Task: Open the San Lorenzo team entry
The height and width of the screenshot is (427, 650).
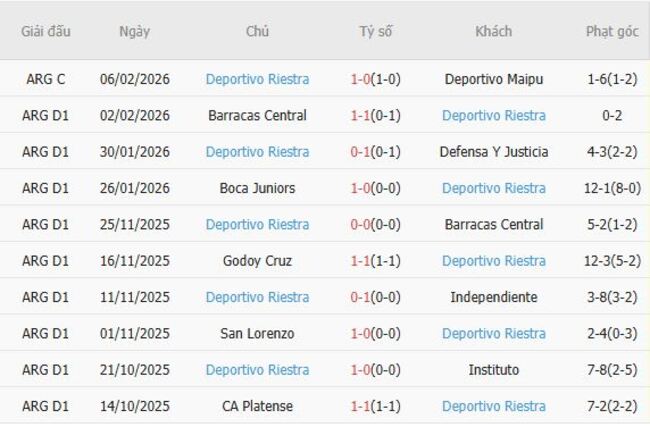Action: pos(257,333)
